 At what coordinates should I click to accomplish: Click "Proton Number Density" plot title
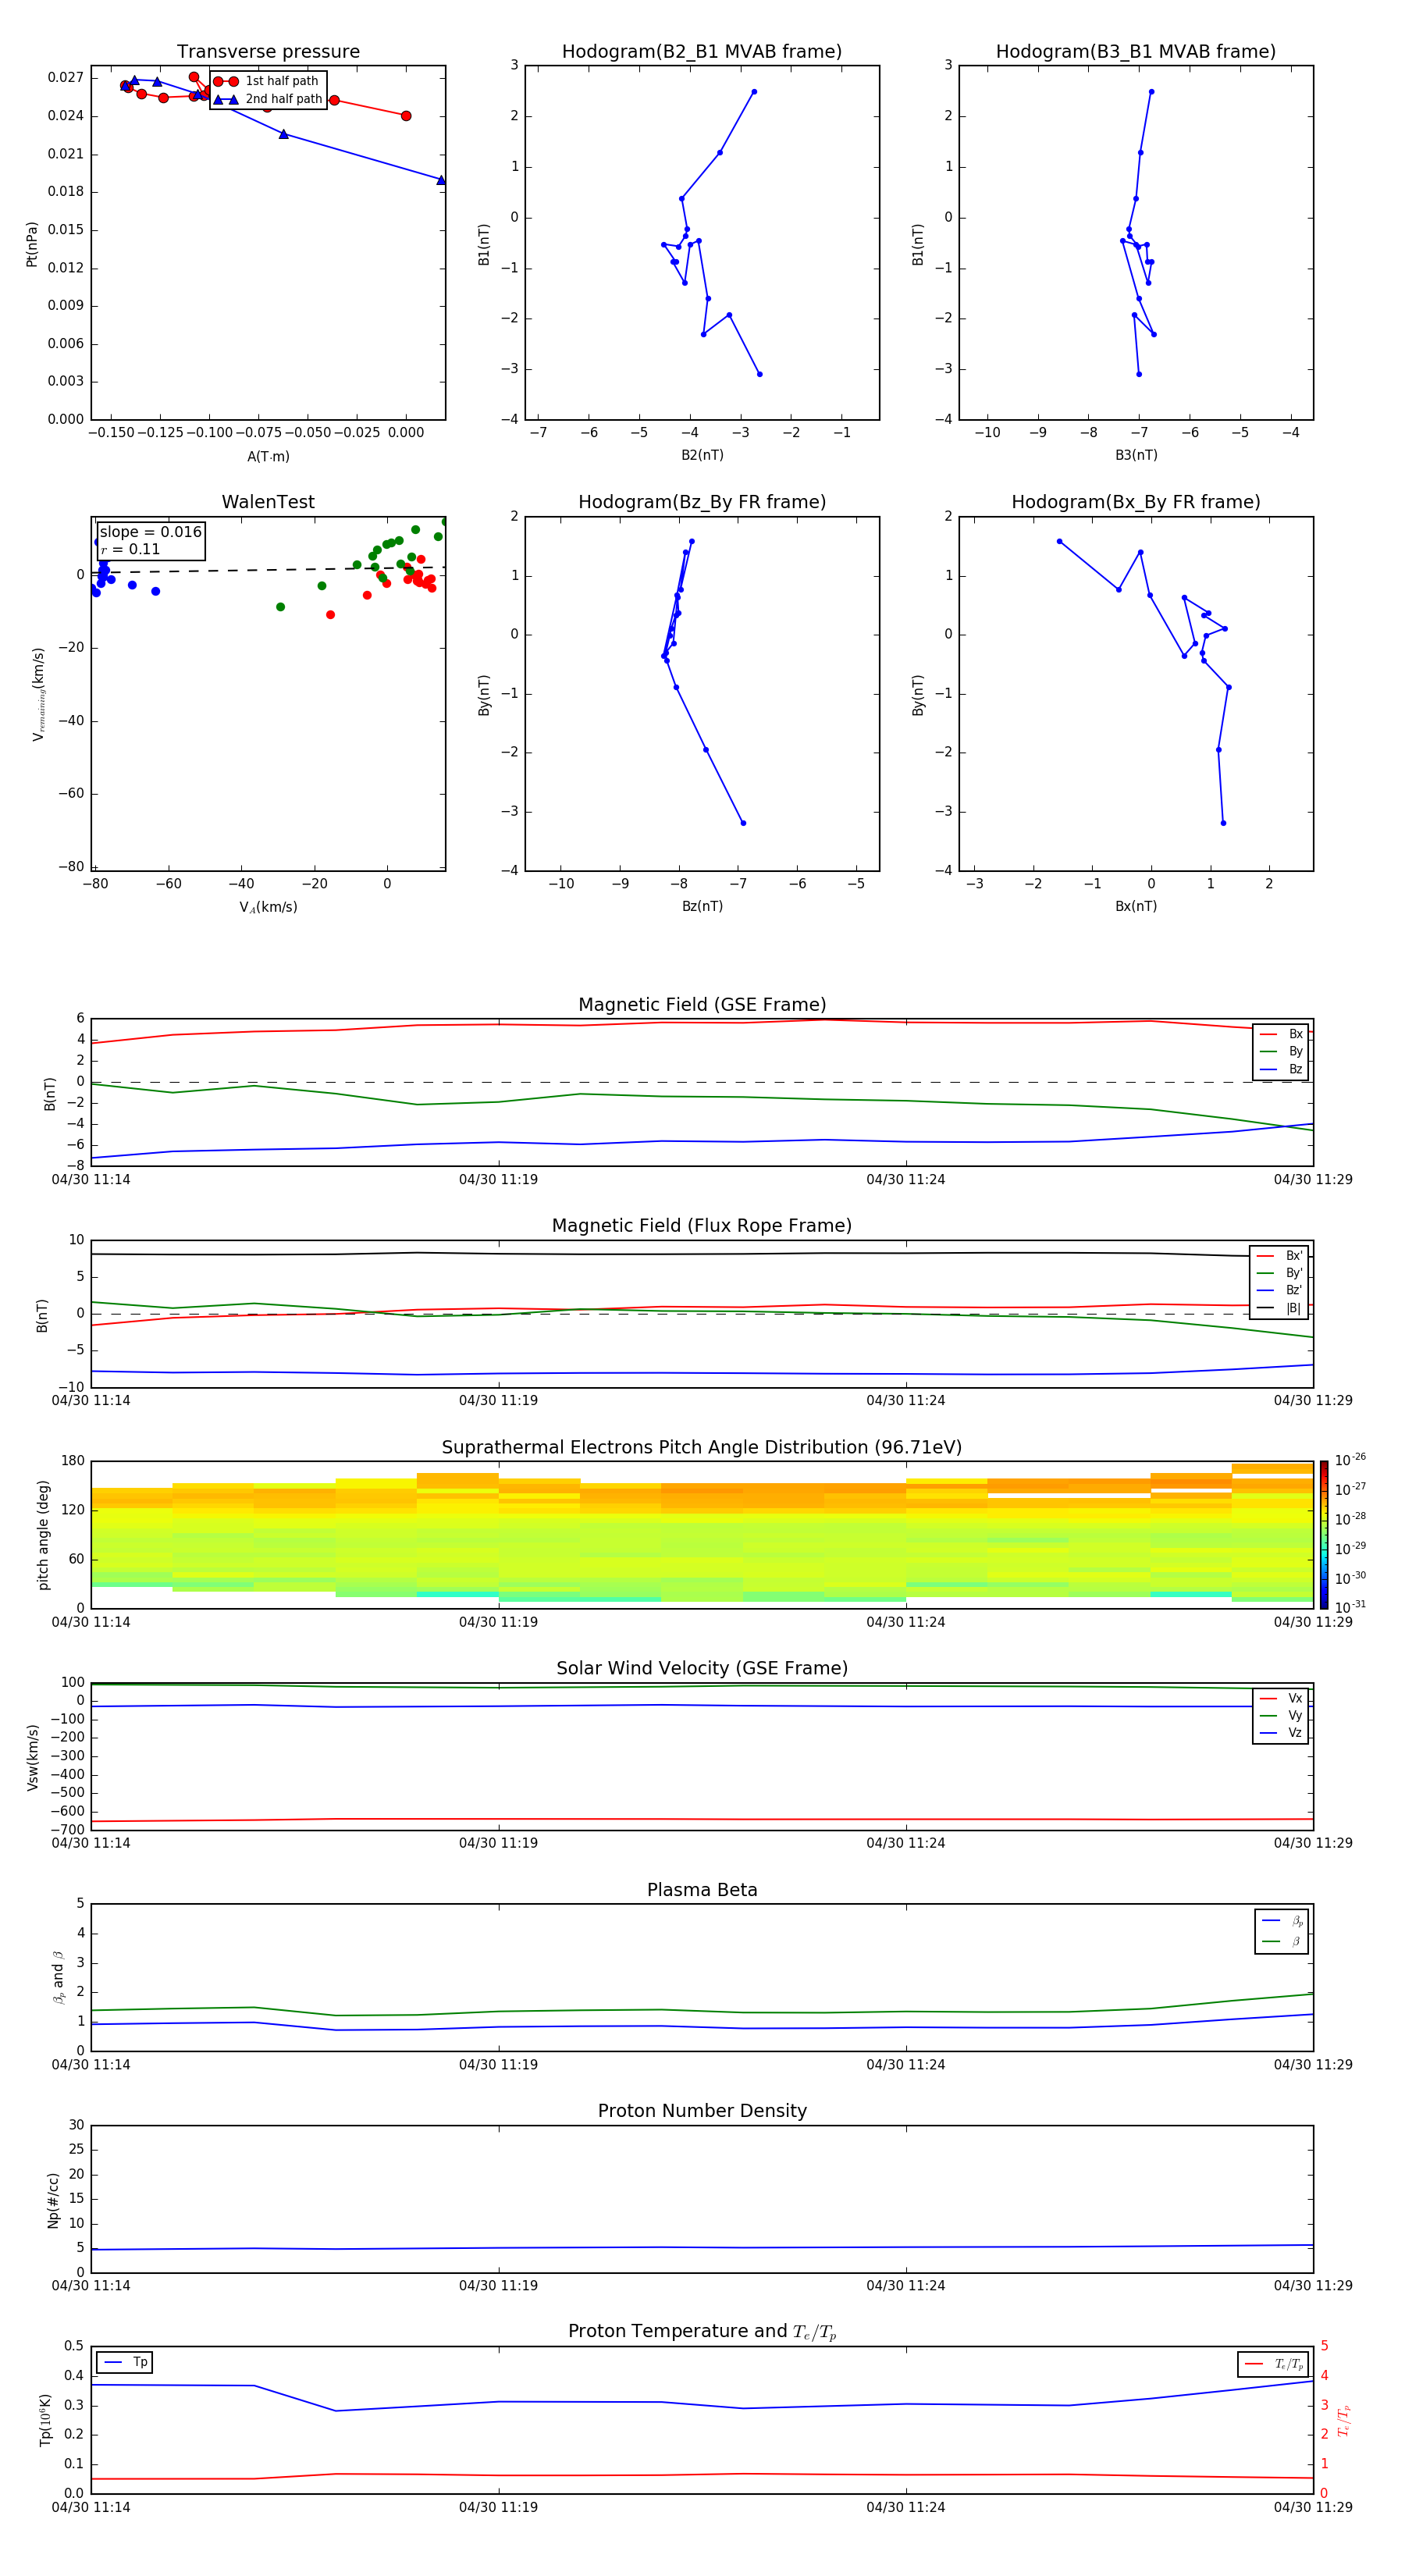point(702,2111)
